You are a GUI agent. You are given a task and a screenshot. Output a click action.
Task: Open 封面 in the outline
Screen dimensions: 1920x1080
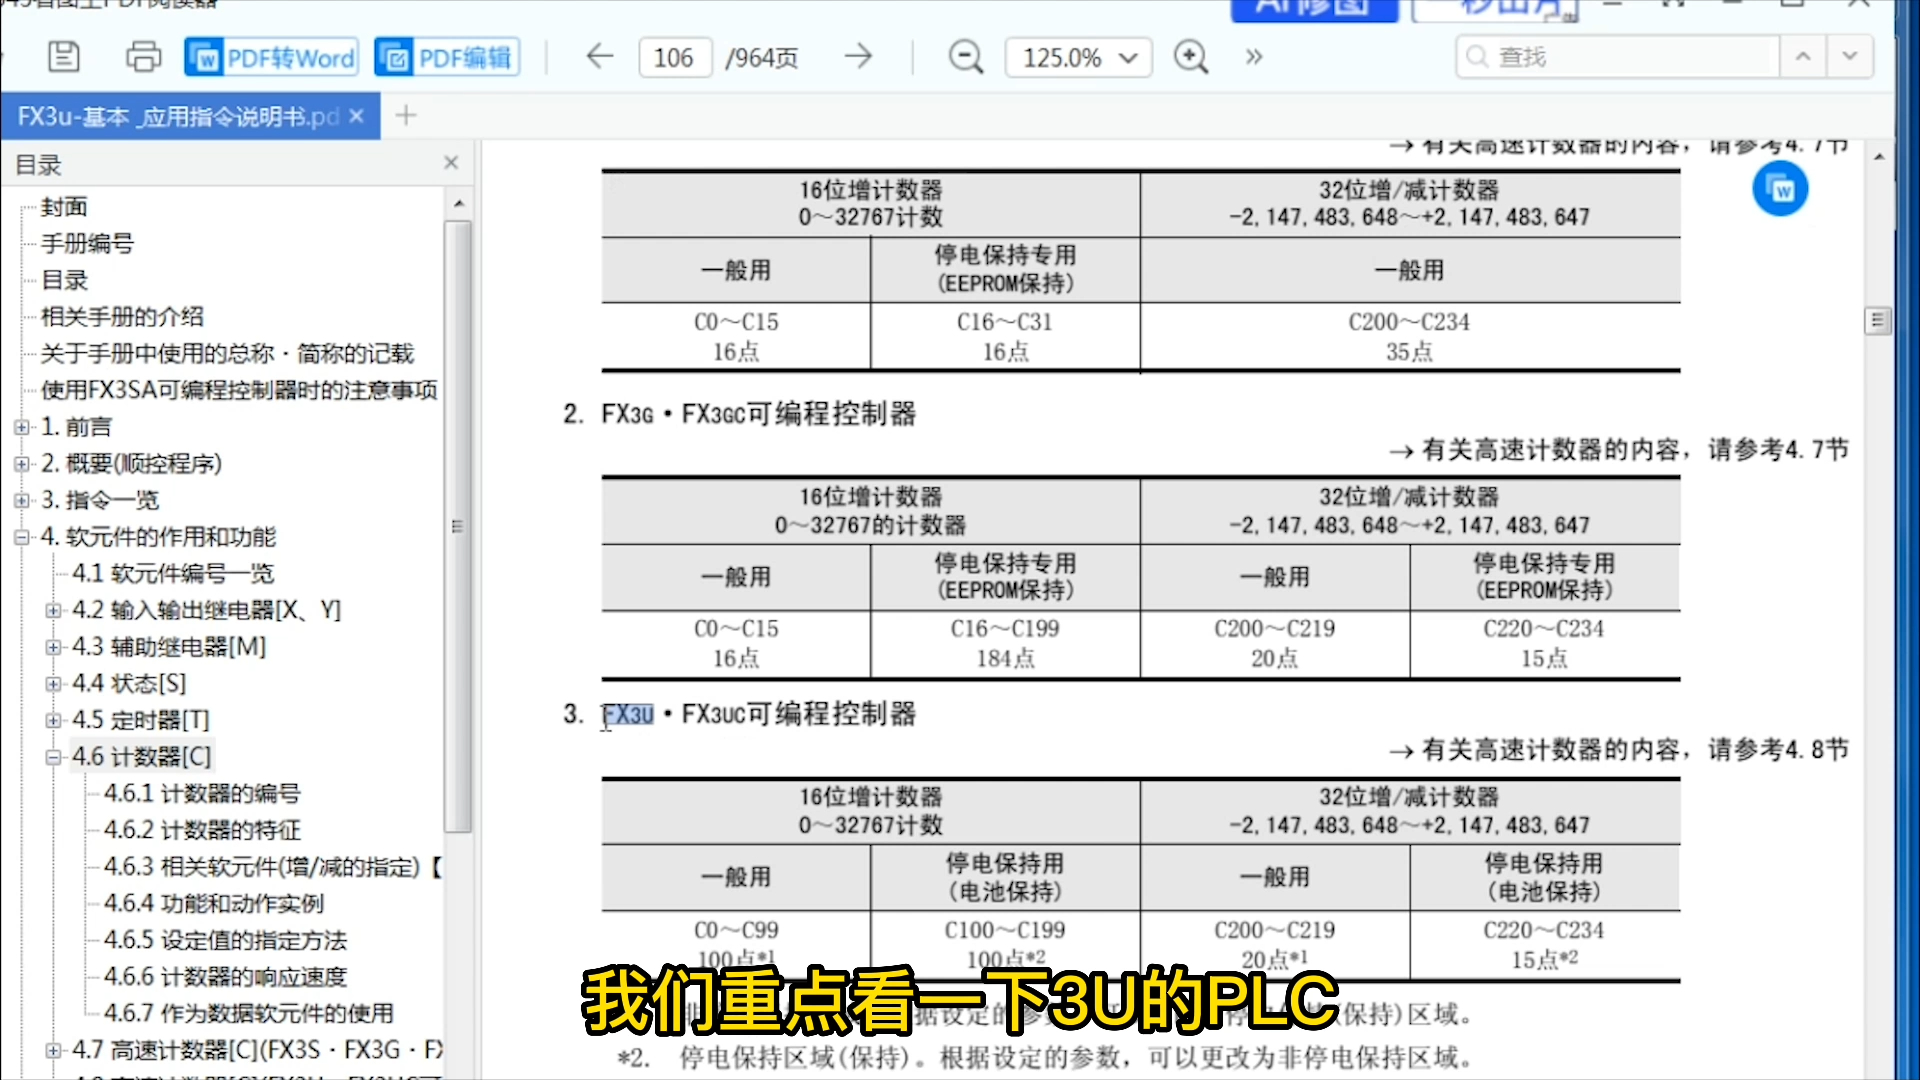coord(64,207)
